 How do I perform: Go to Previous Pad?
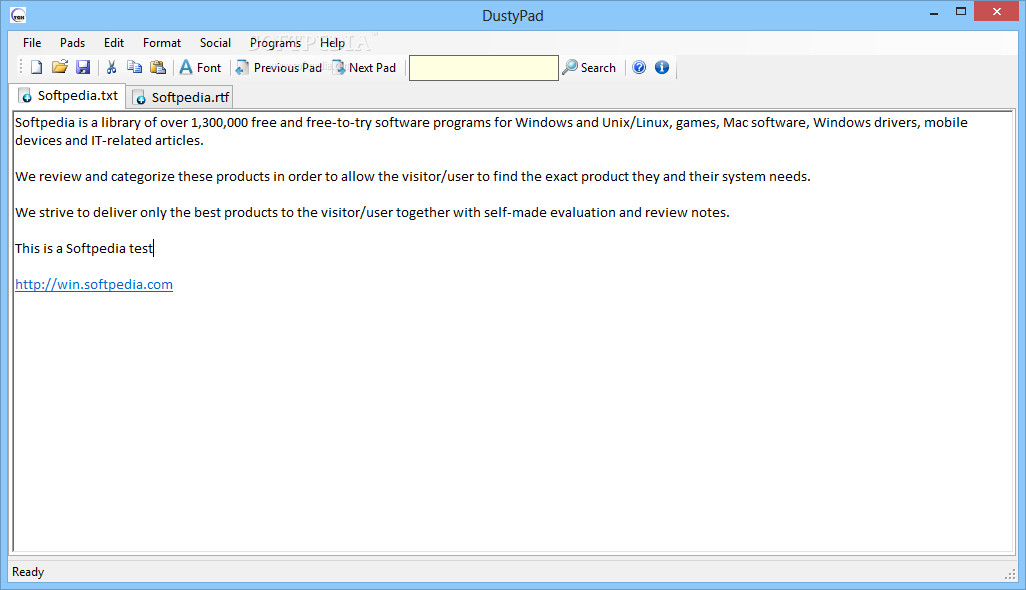coord(279,67)
